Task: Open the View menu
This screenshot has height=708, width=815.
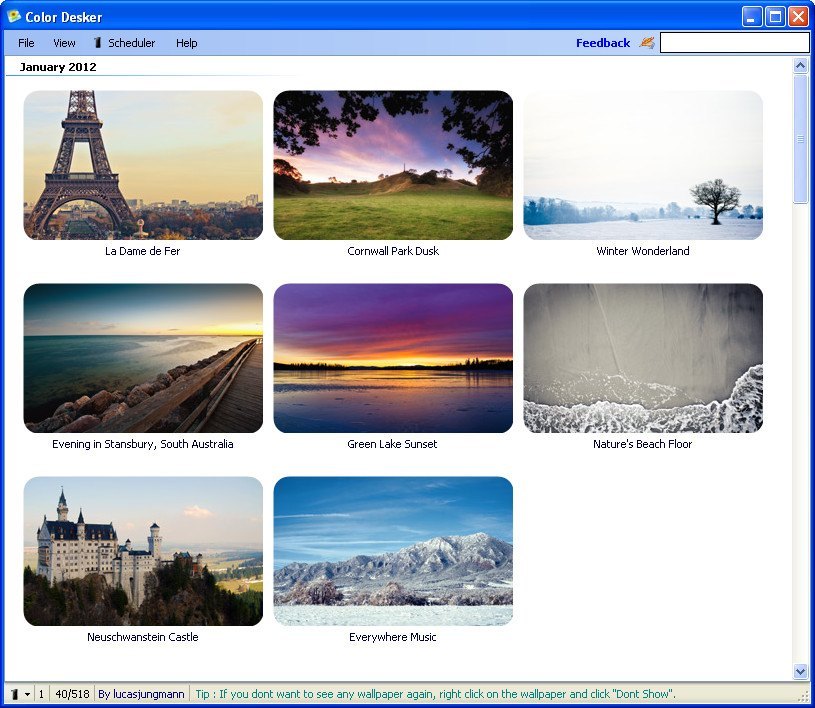Action: coord(64,42)
